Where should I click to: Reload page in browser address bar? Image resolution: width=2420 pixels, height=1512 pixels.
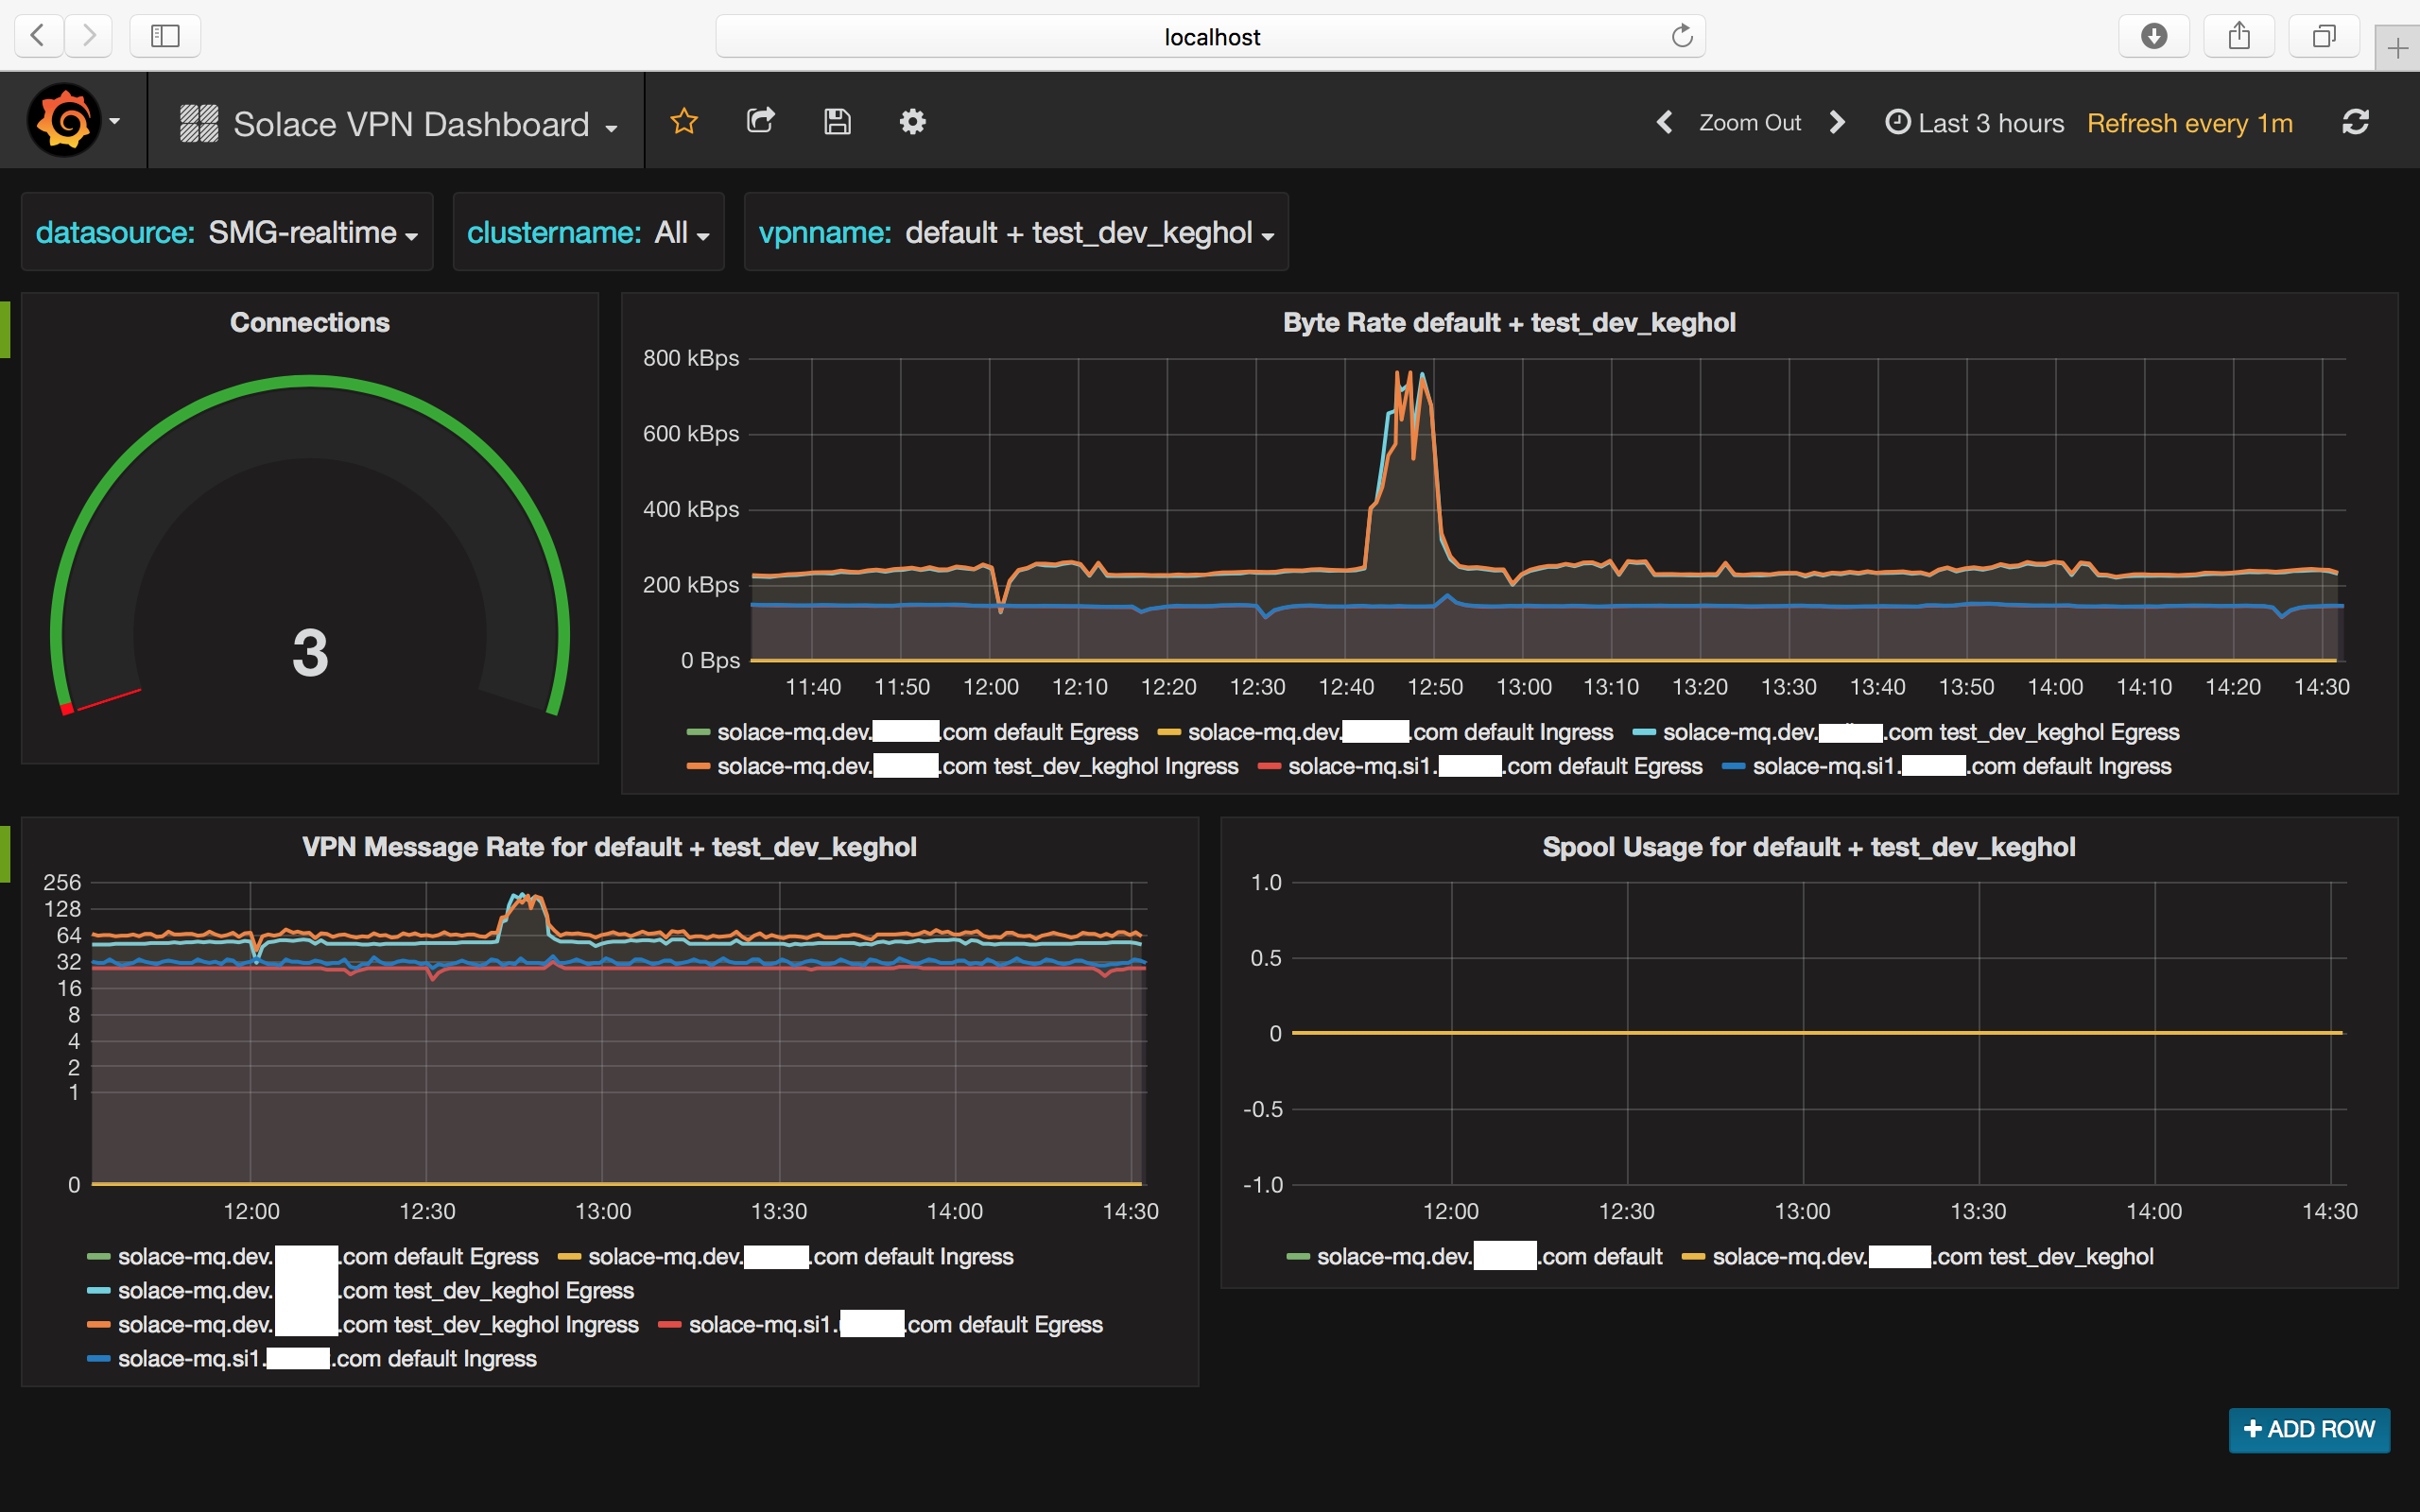pos(1682,36)
